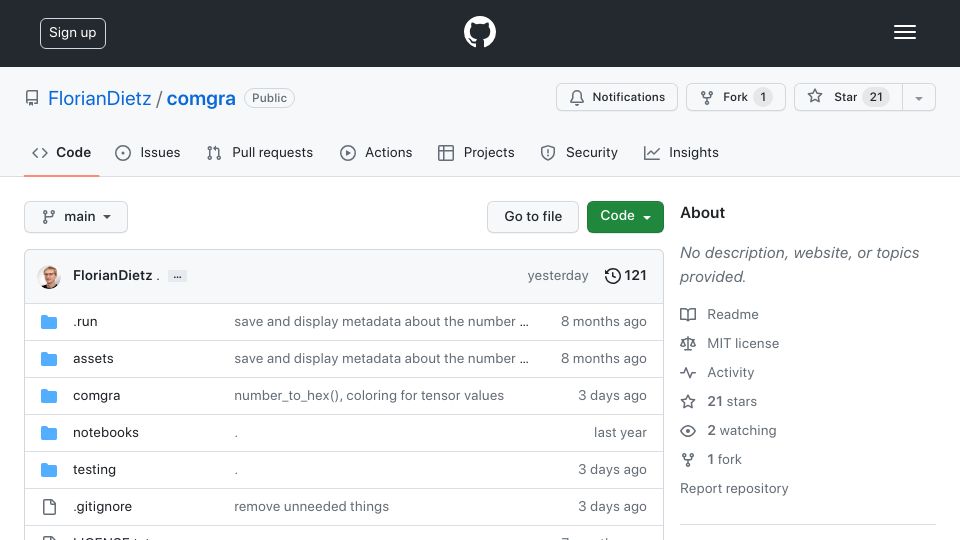Open the notebooks folder
The width and height of the screenshot is (960, 540).
(105, 433)
